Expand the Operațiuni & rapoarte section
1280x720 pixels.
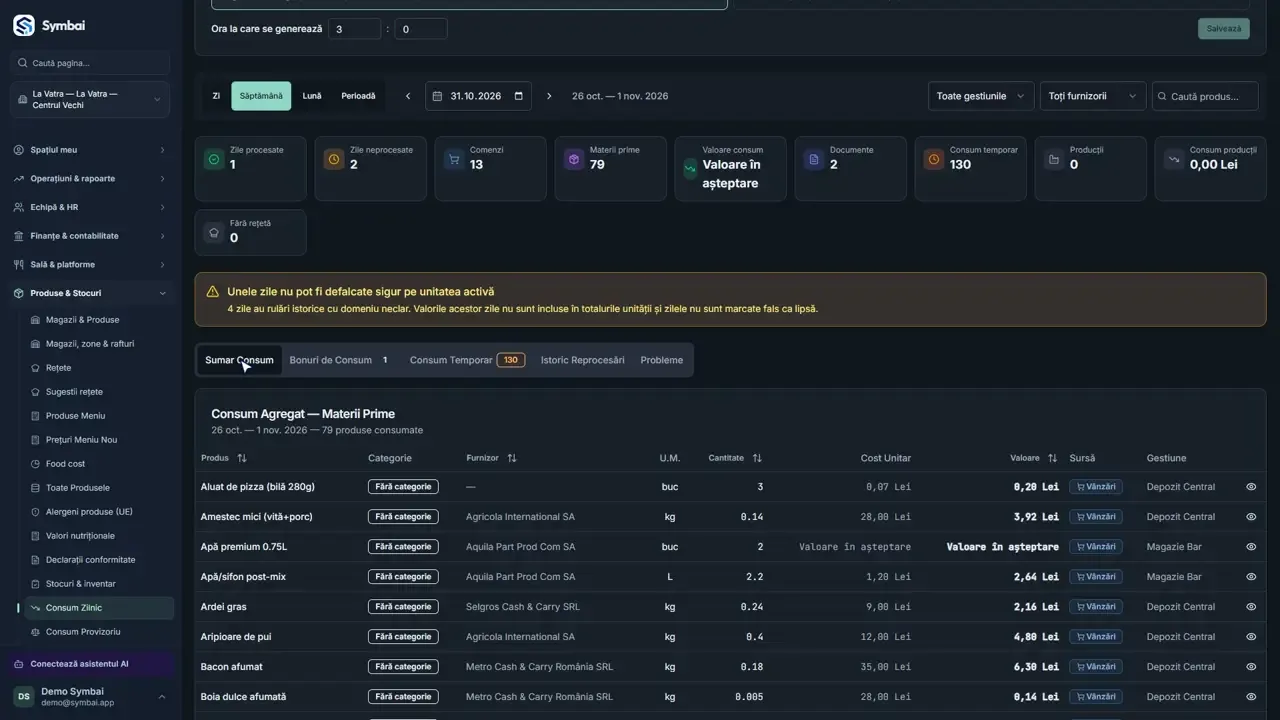[90, 179]
